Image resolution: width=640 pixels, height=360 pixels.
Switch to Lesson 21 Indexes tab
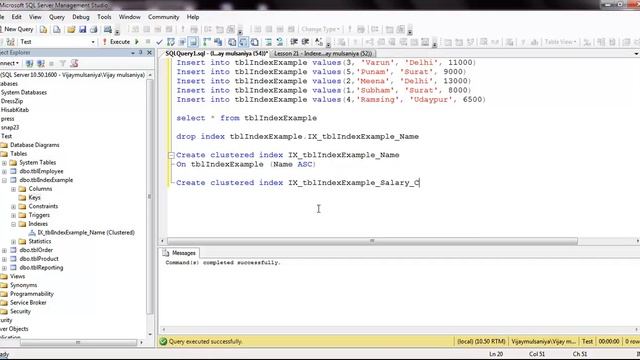[323, 53]
